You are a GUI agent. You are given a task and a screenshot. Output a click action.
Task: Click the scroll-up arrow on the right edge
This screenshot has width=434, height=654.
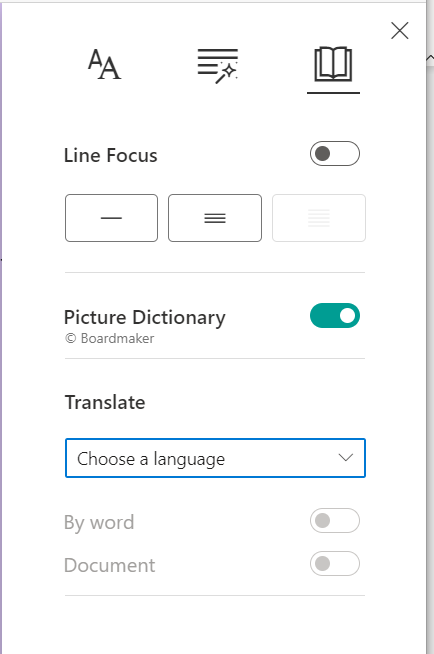tap(430, 58)
